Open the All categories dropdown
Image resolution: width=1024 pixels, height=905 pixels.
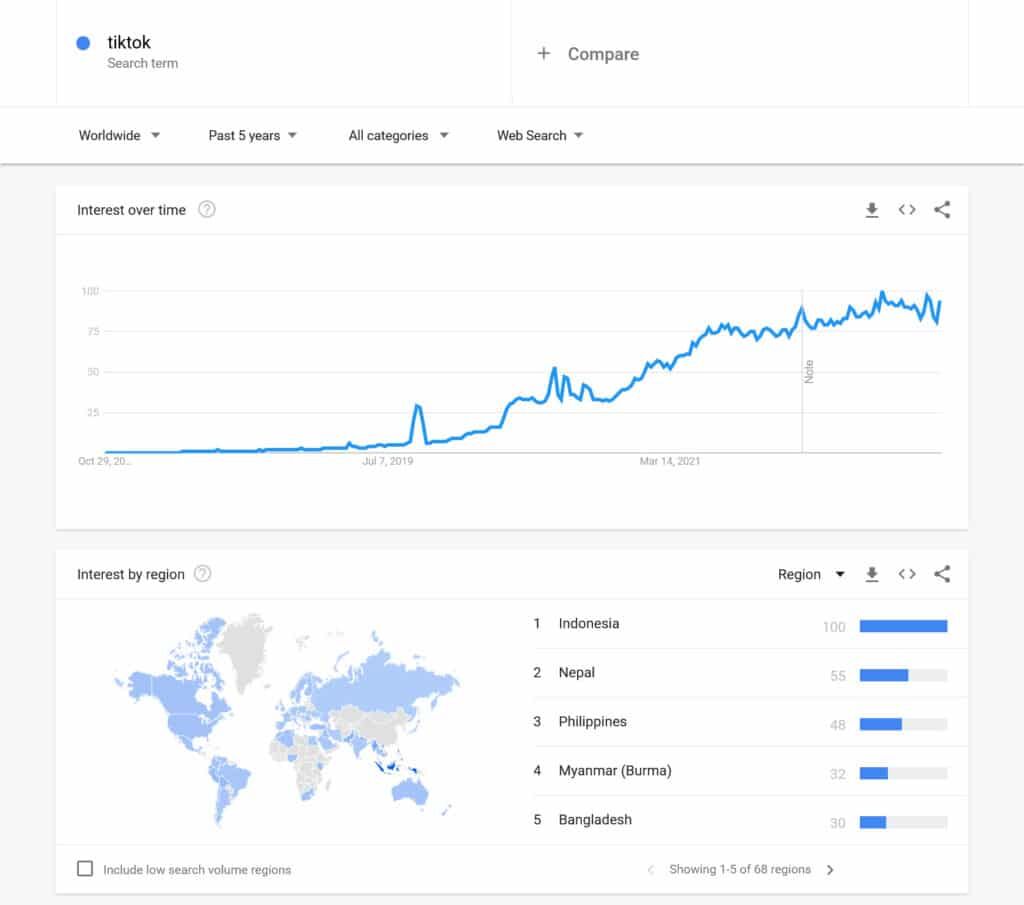398,136
